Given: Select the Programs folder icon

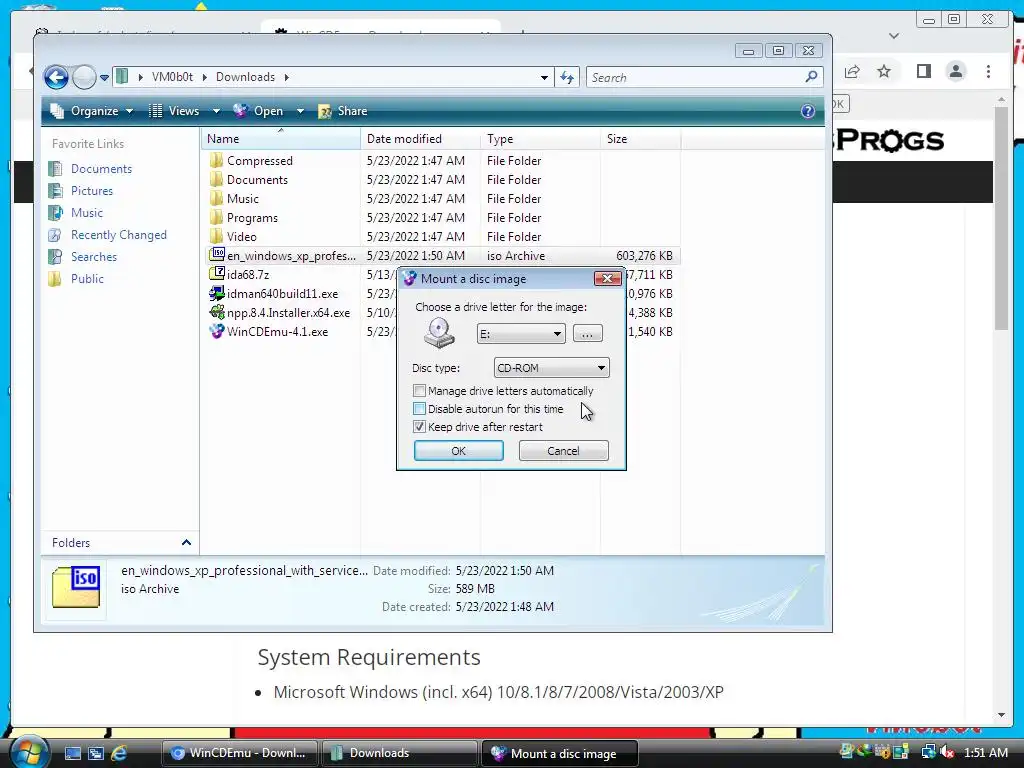Looking at the screenshot, I should [216, 217].
